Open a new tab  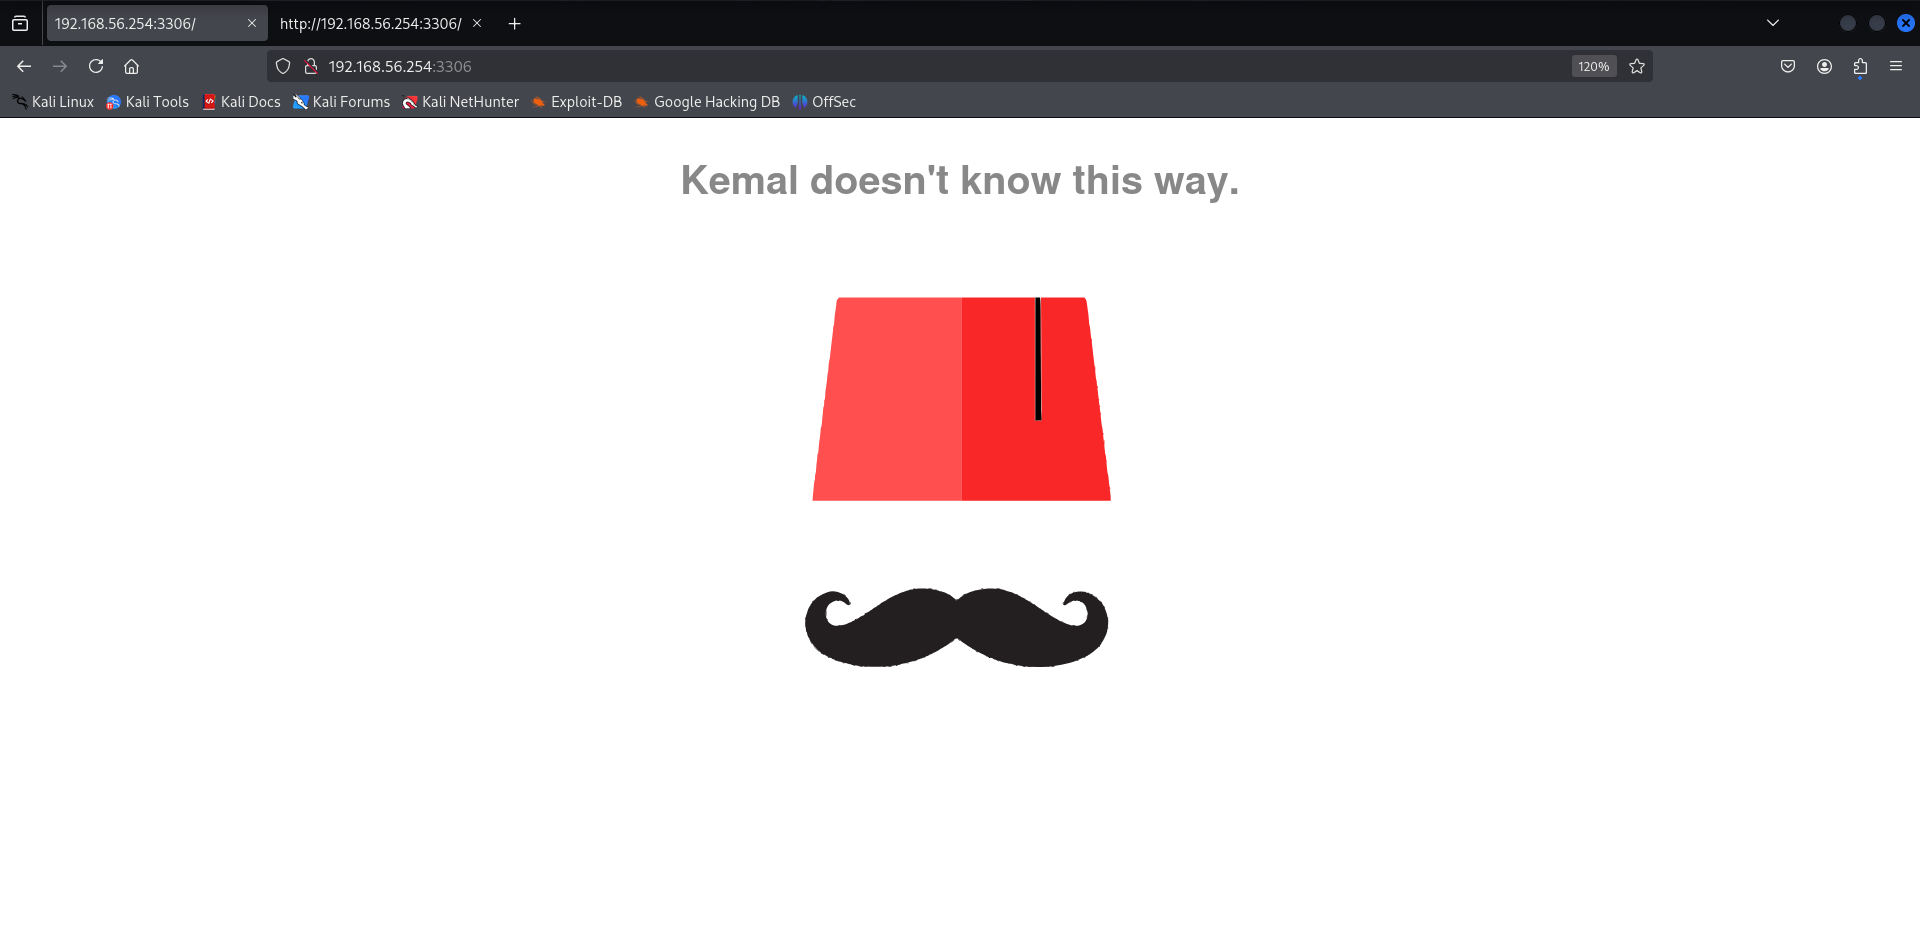point(514,23)
